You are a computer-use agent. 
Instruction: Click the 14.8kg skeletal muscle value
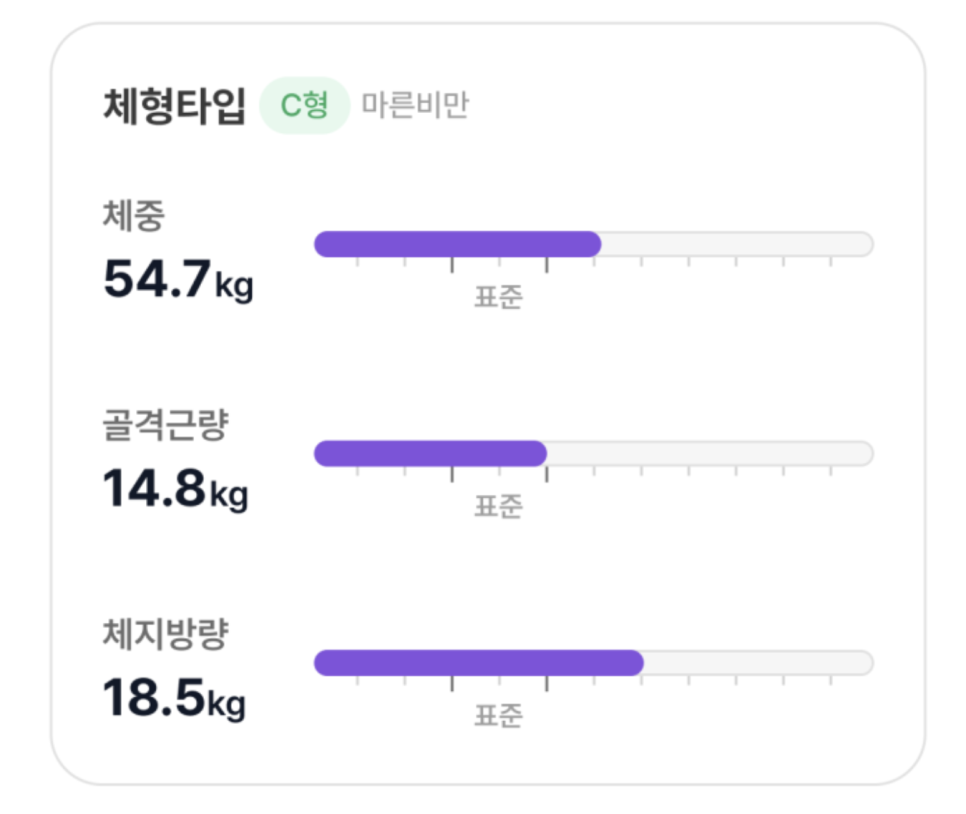coord(176,489)
